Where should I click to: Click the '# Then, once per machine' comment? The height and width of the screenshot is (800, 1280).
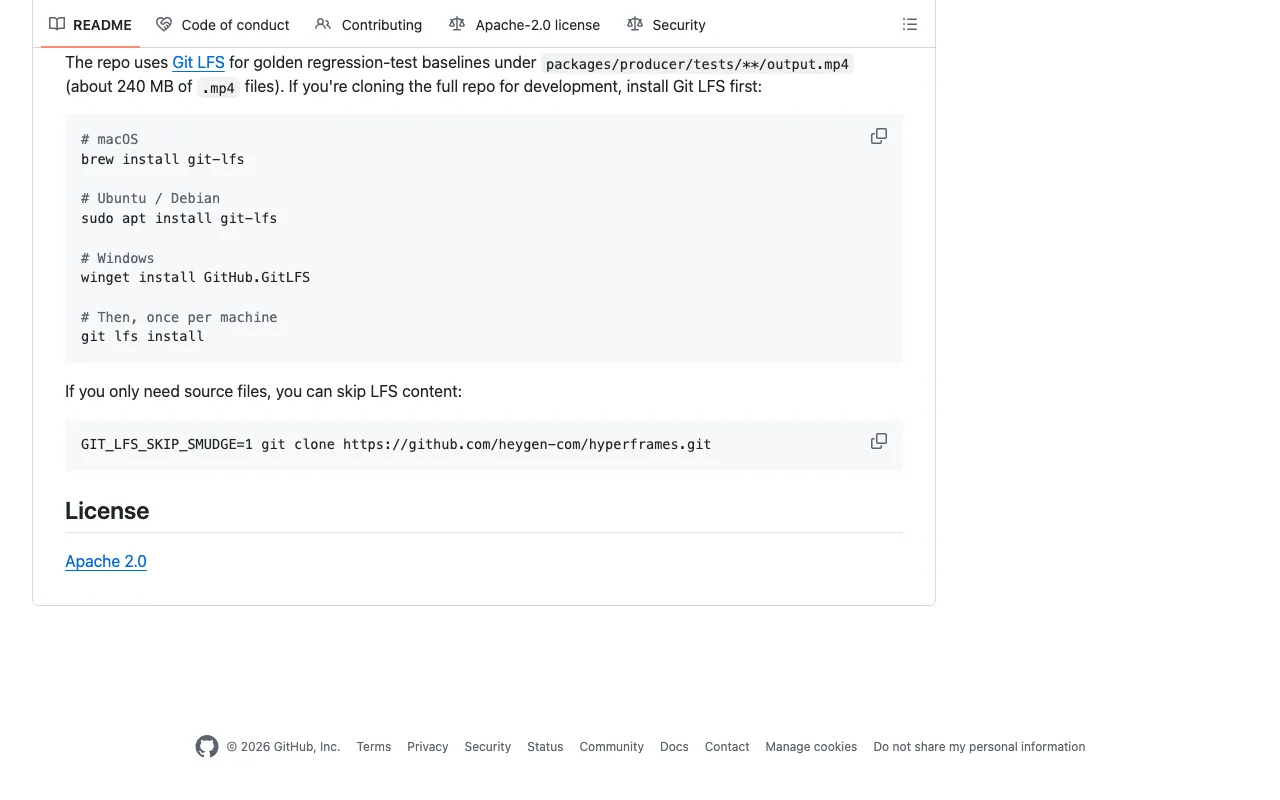179,317
